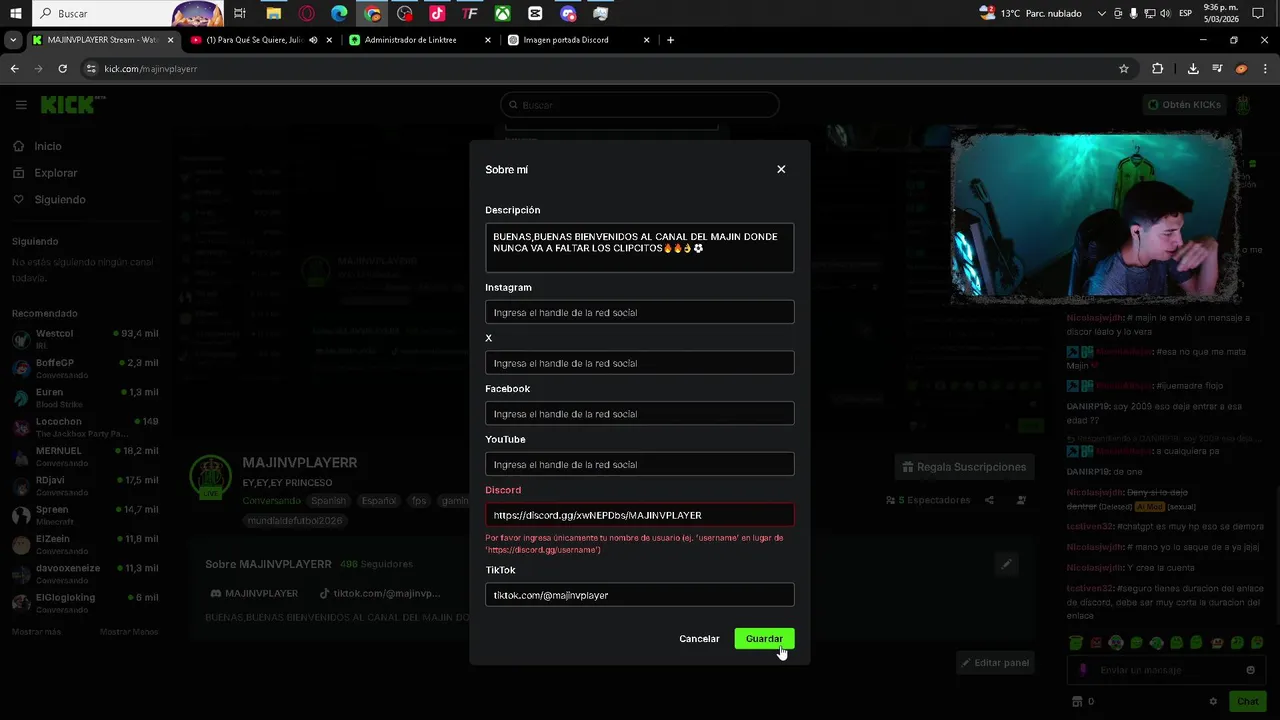This screenshot has width=1280, height=720.
Task: Open the weather widget showing 13°C
Action: 1032,13
